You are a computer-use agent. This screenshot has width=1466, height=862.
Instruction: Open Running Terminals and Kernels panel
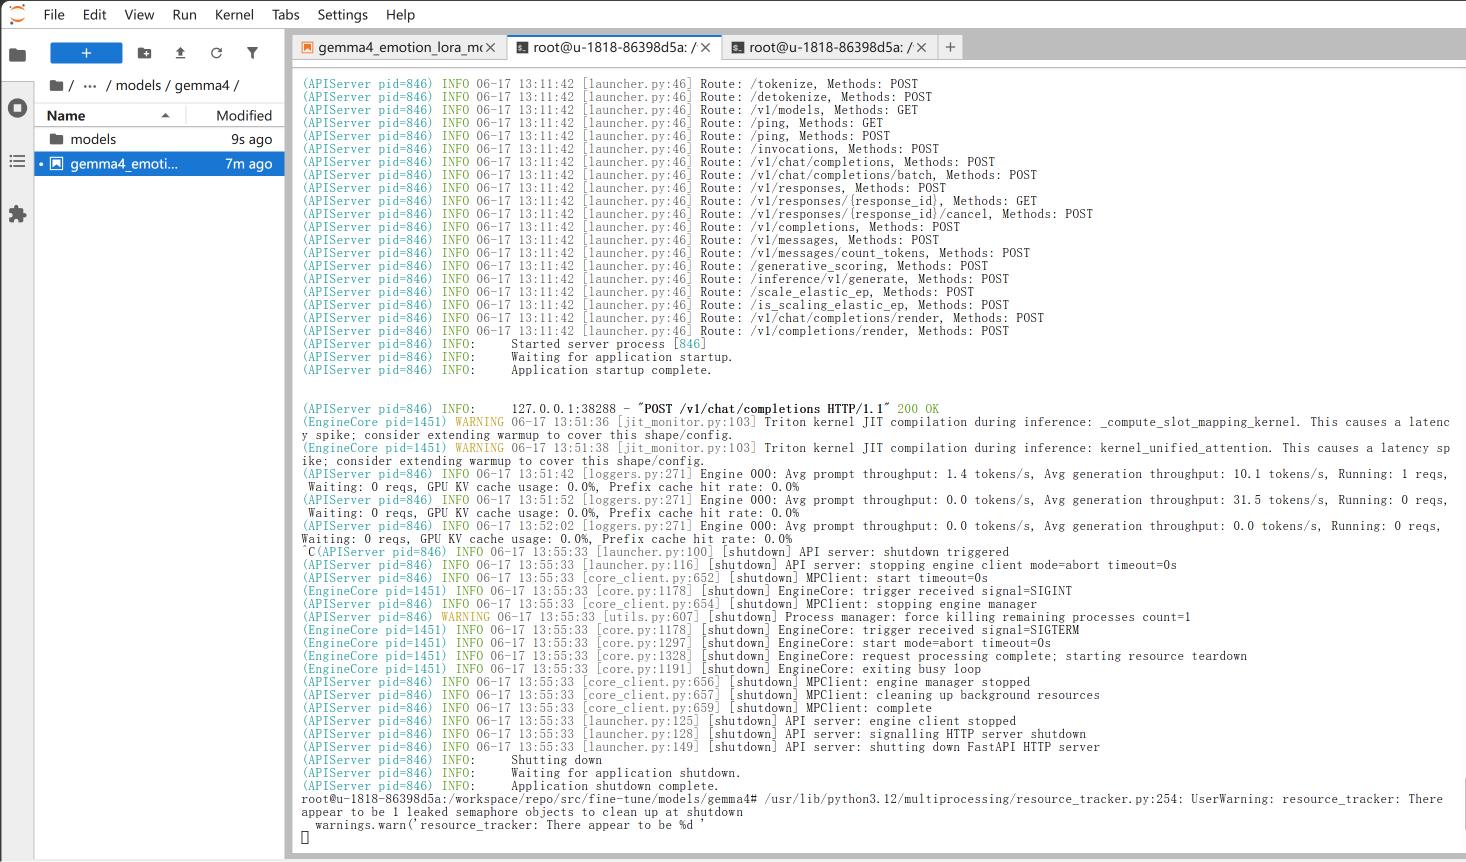(x=17, y=108)
